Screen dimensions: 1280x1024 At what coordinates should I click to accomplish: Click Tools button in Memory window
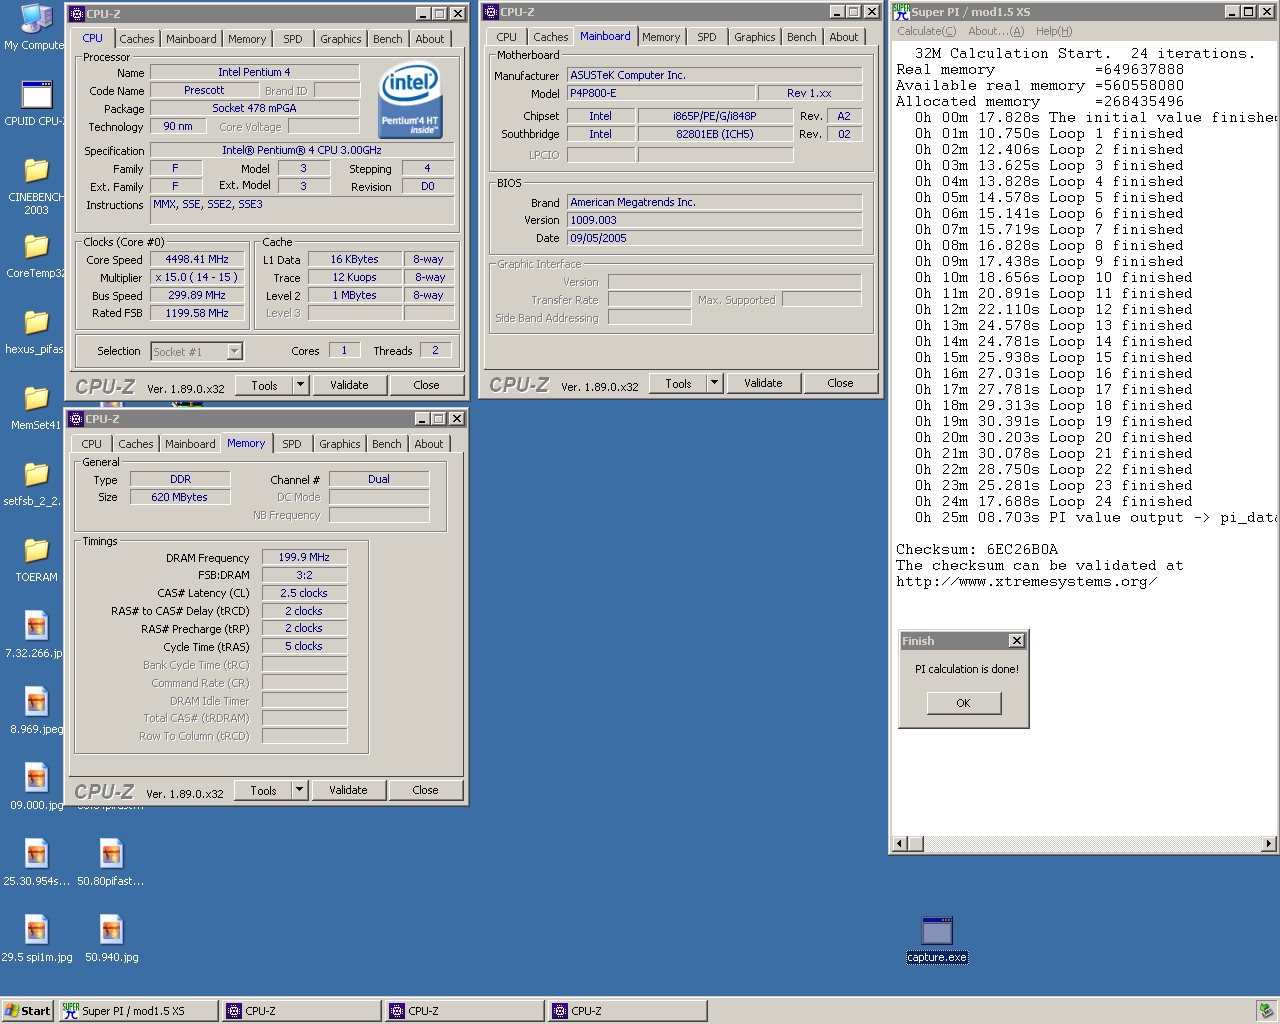click(263, 790)
